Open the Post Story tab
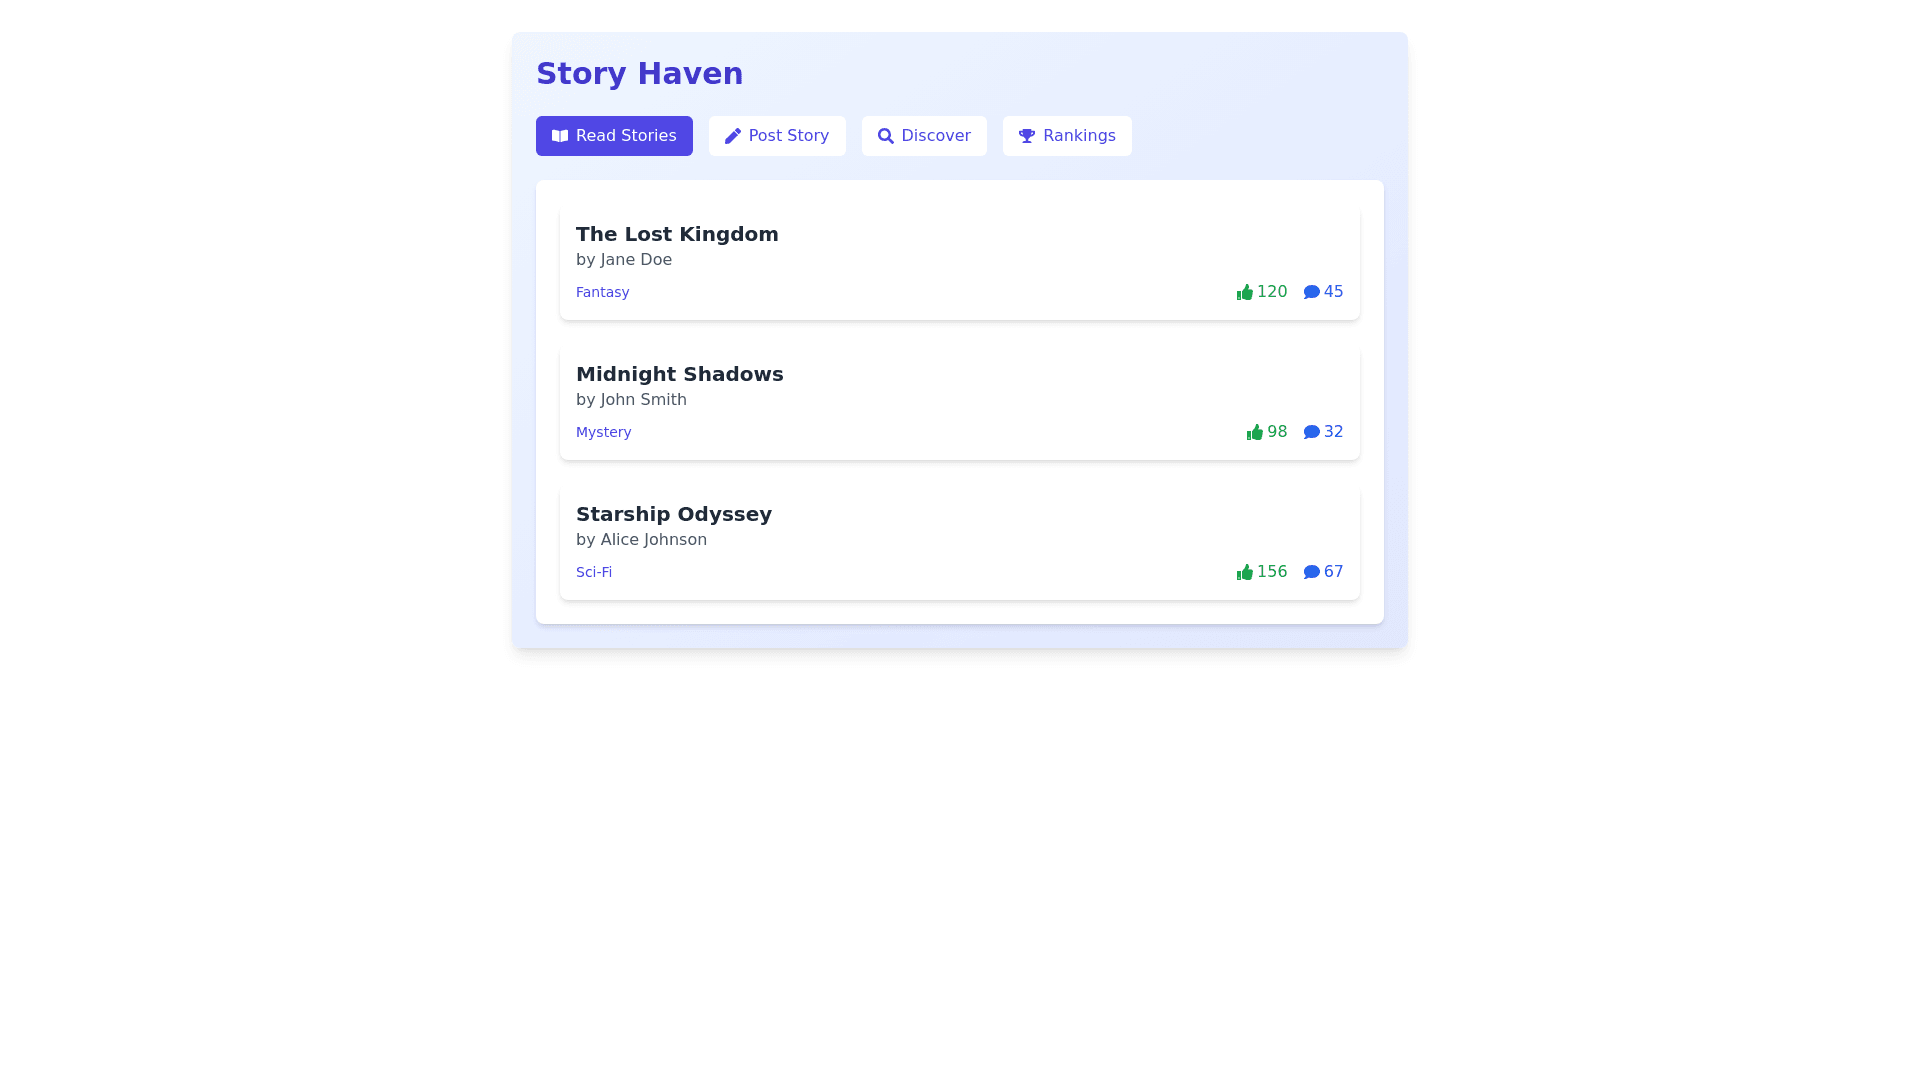Viewport: 1920px width, 1080px height. click(777, 136)
